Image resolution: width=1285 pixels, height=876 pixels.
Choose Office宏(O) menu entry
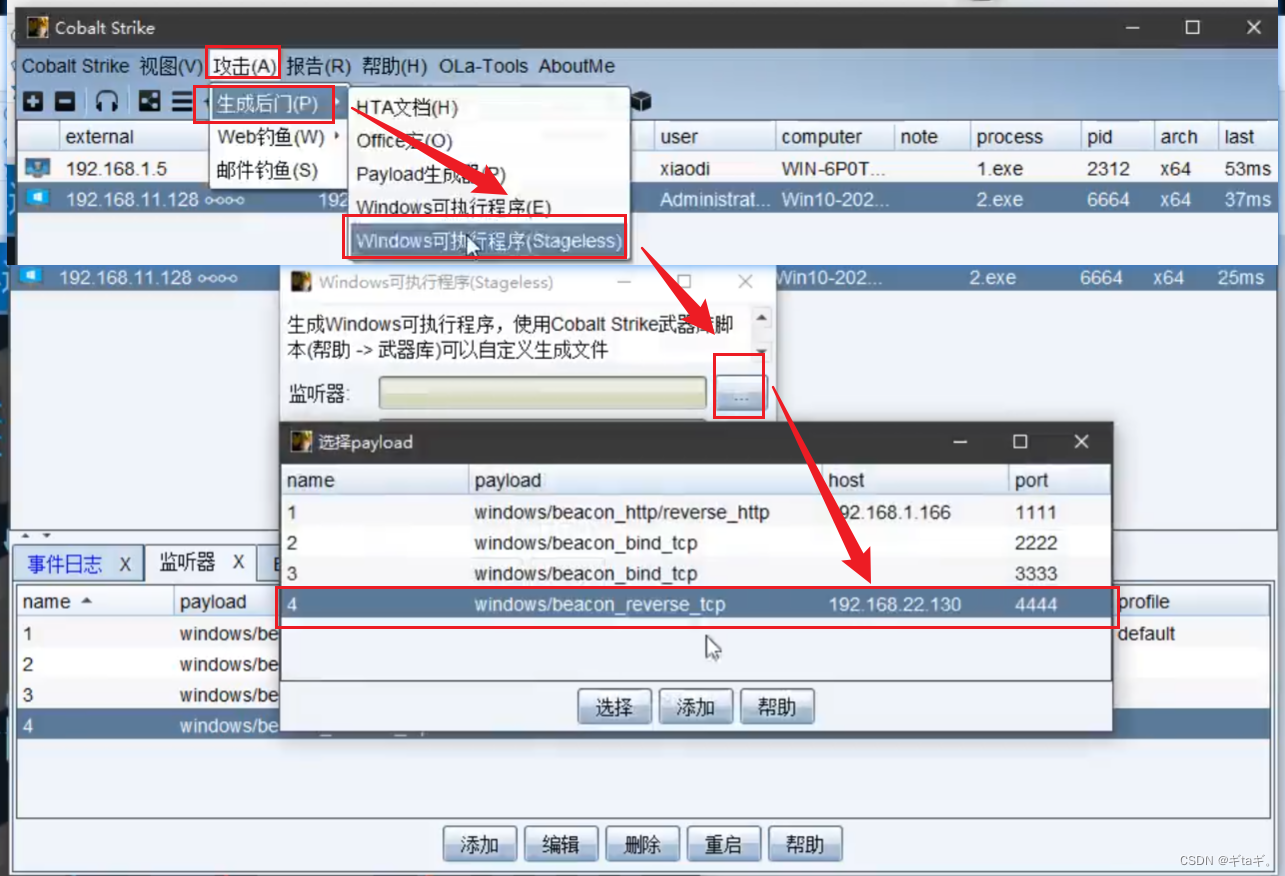488,141
